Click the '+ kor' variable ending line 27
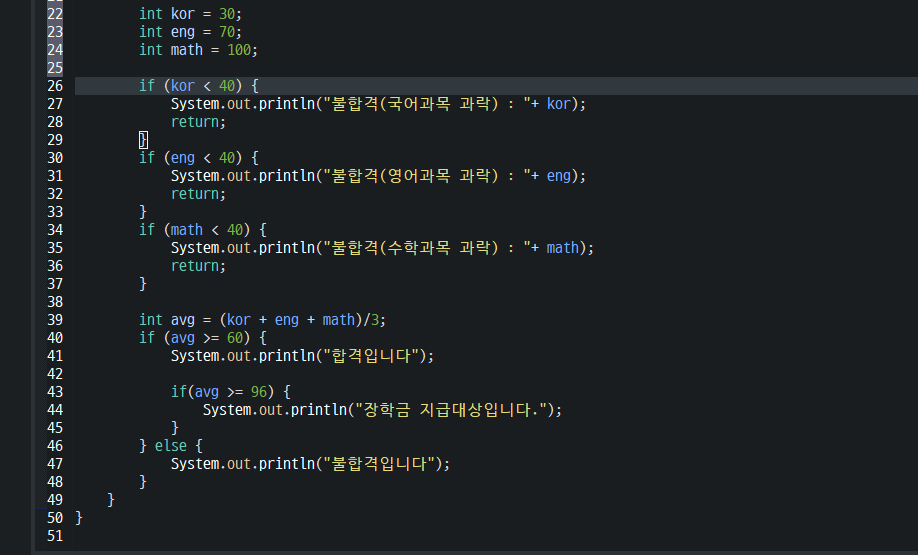The width and height of the screenshot is (918, 555). click(x=550, y=104)
